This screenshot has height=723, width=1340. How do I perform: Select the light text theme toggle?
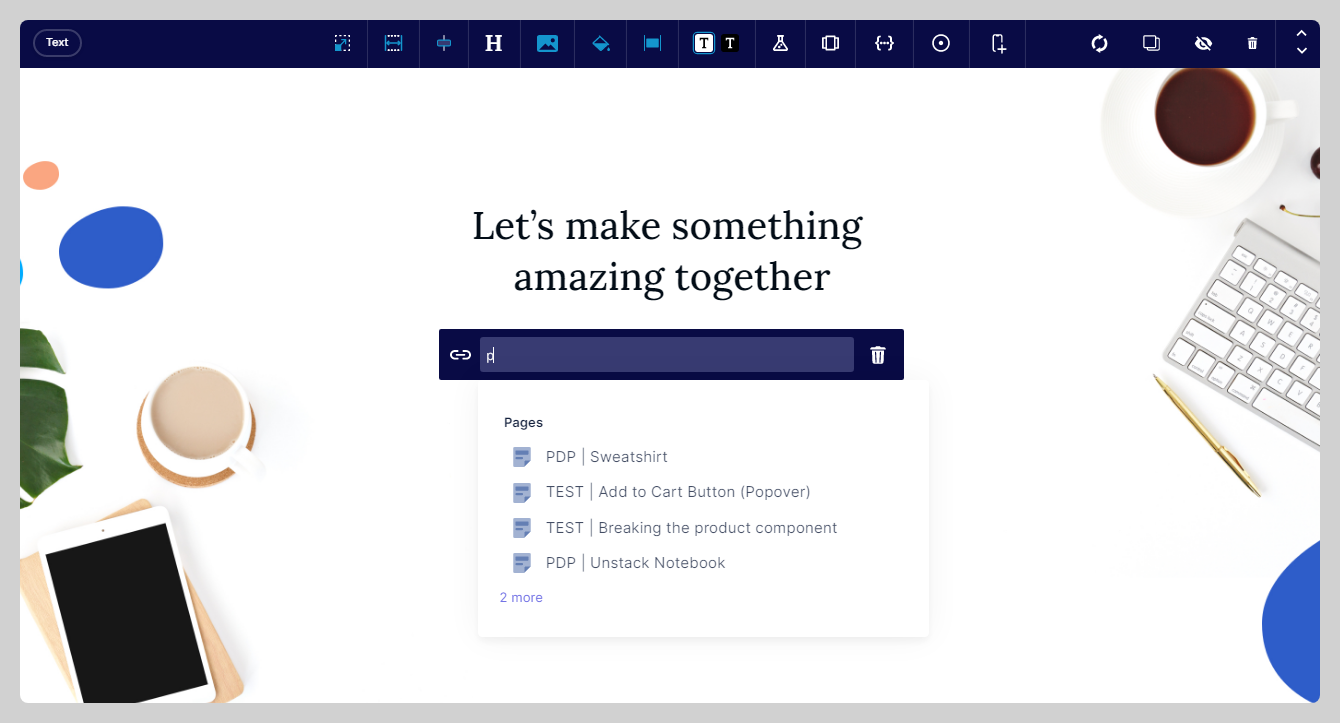click(x=704, y=43)
